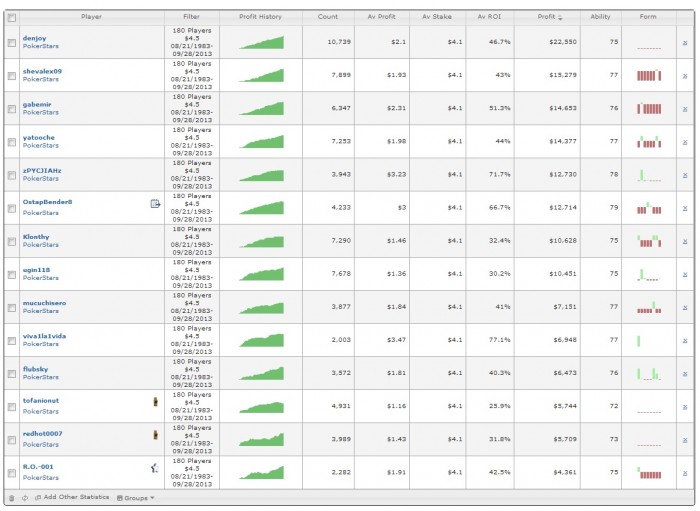The image size is (700, 511).
Task: Click the refresh icon in bottom toolbar
Action: pyautogui.click(x=25, y=498)
